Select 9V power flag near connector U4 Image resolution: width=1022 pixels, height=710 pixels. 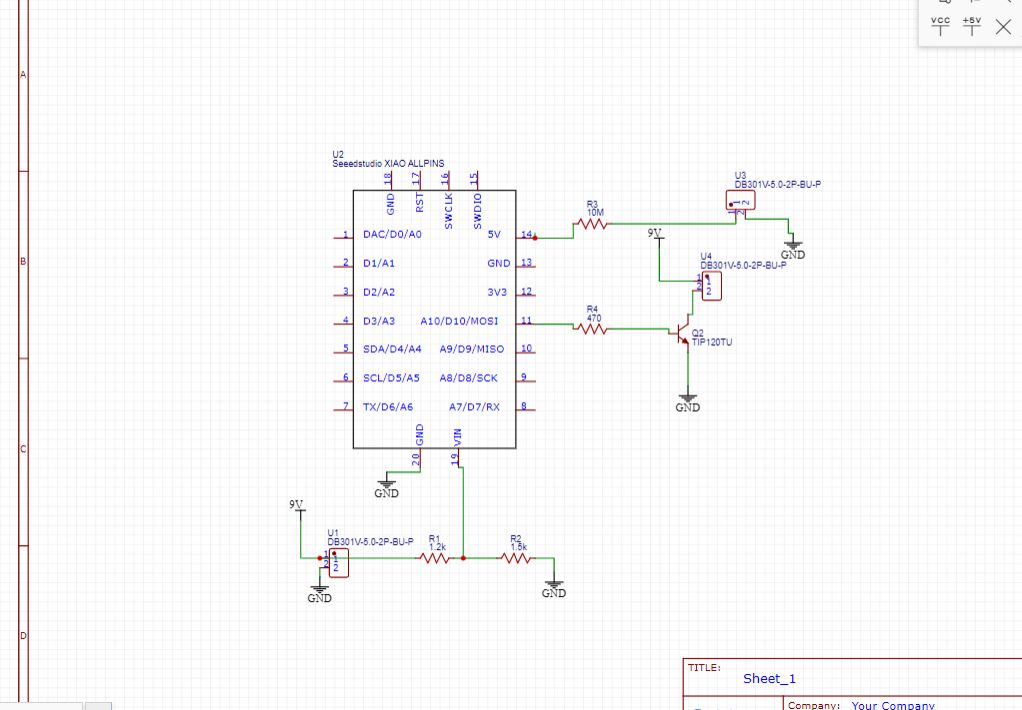(x=655, y=236)
